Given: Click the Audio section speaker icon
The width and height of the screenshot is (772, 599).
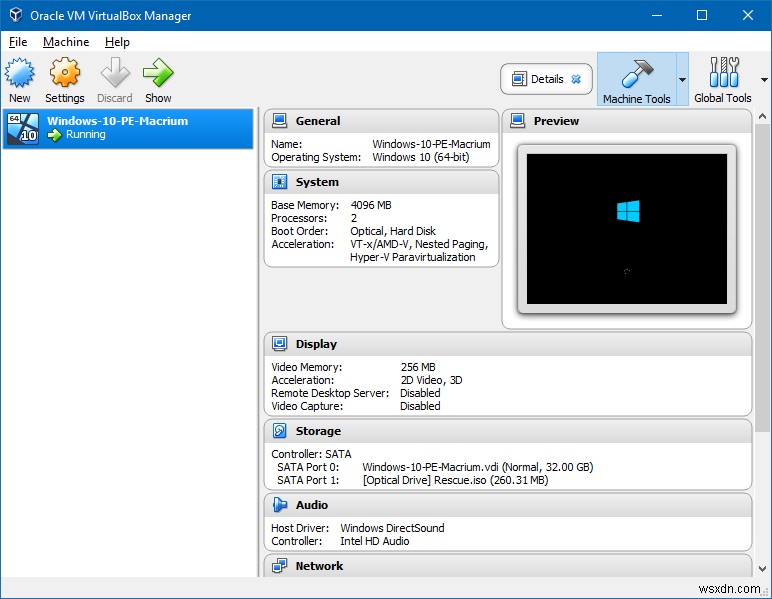Looking at the screenshot, I should point(280,504).
